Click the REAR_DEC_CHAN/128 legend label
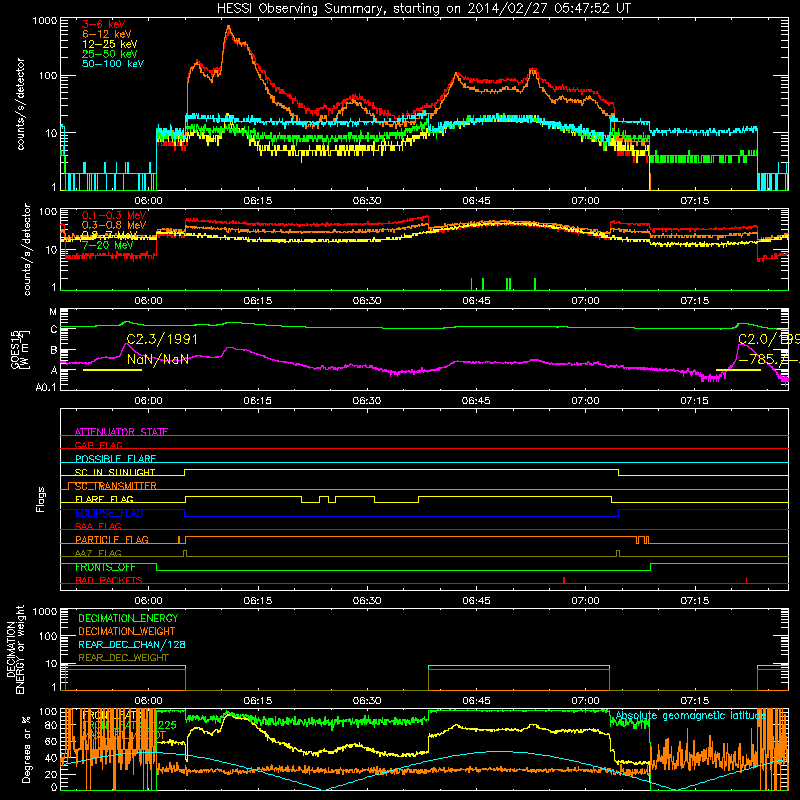This screenshot has height=800, width=800. 132,644
